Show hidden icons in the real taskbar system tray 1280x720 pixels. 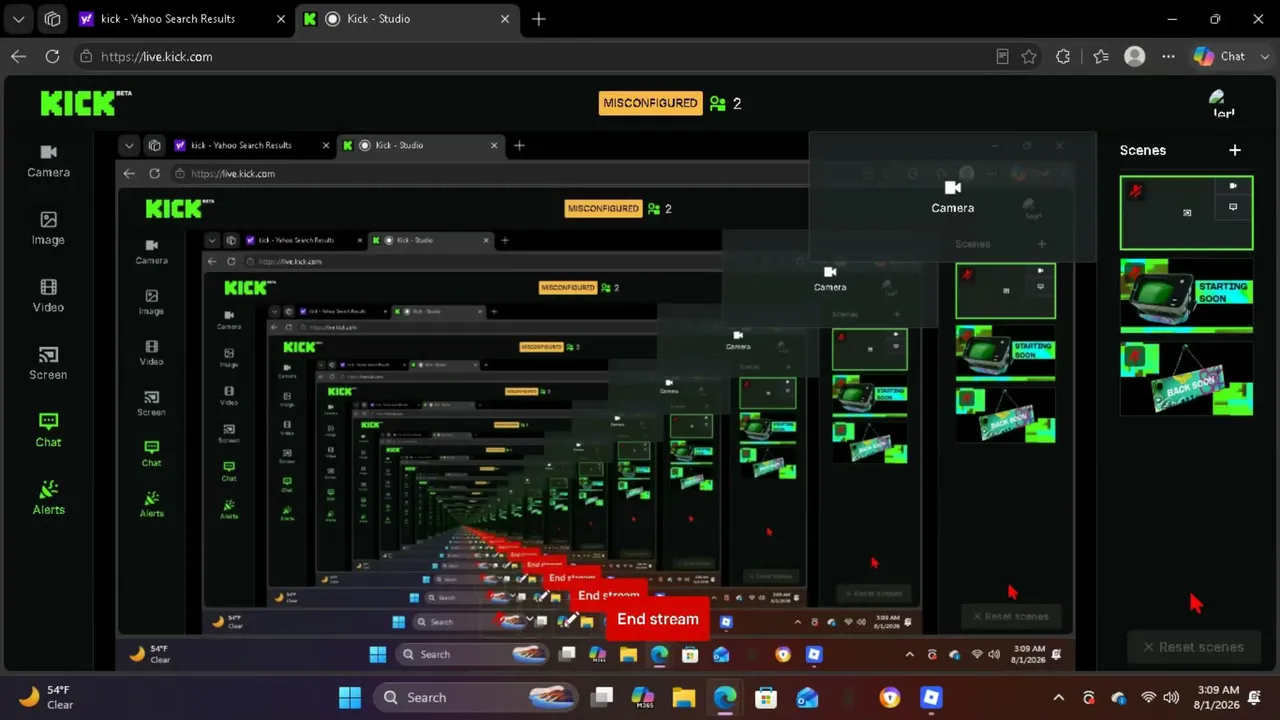coord(1059,697)
